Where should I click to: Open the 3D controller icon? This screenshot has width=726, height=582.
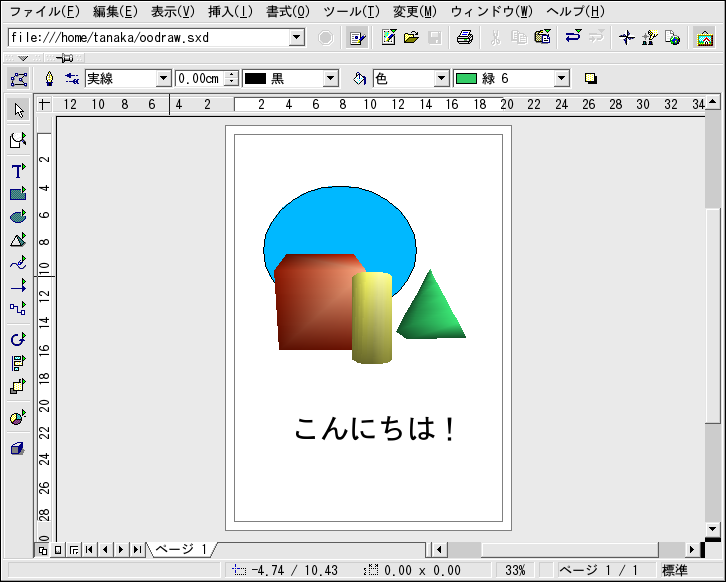click(x=18, y=449)
